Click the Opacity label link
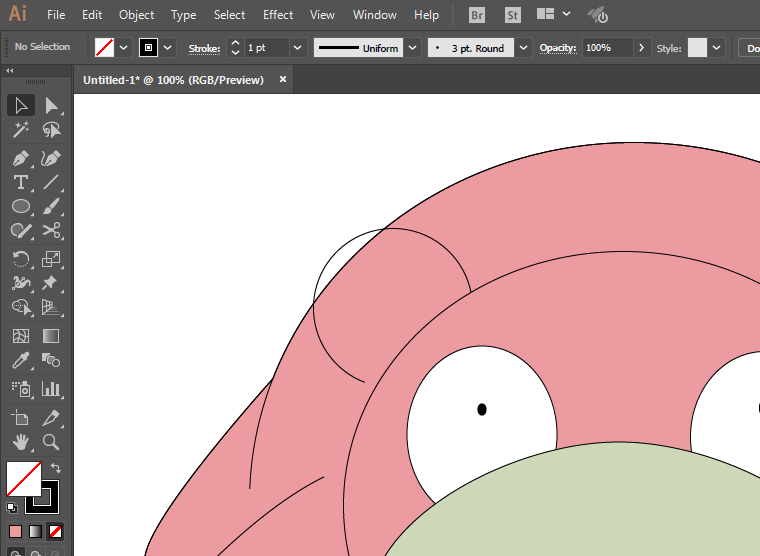This screenshot has height=556, width=760. coord(558,48)
